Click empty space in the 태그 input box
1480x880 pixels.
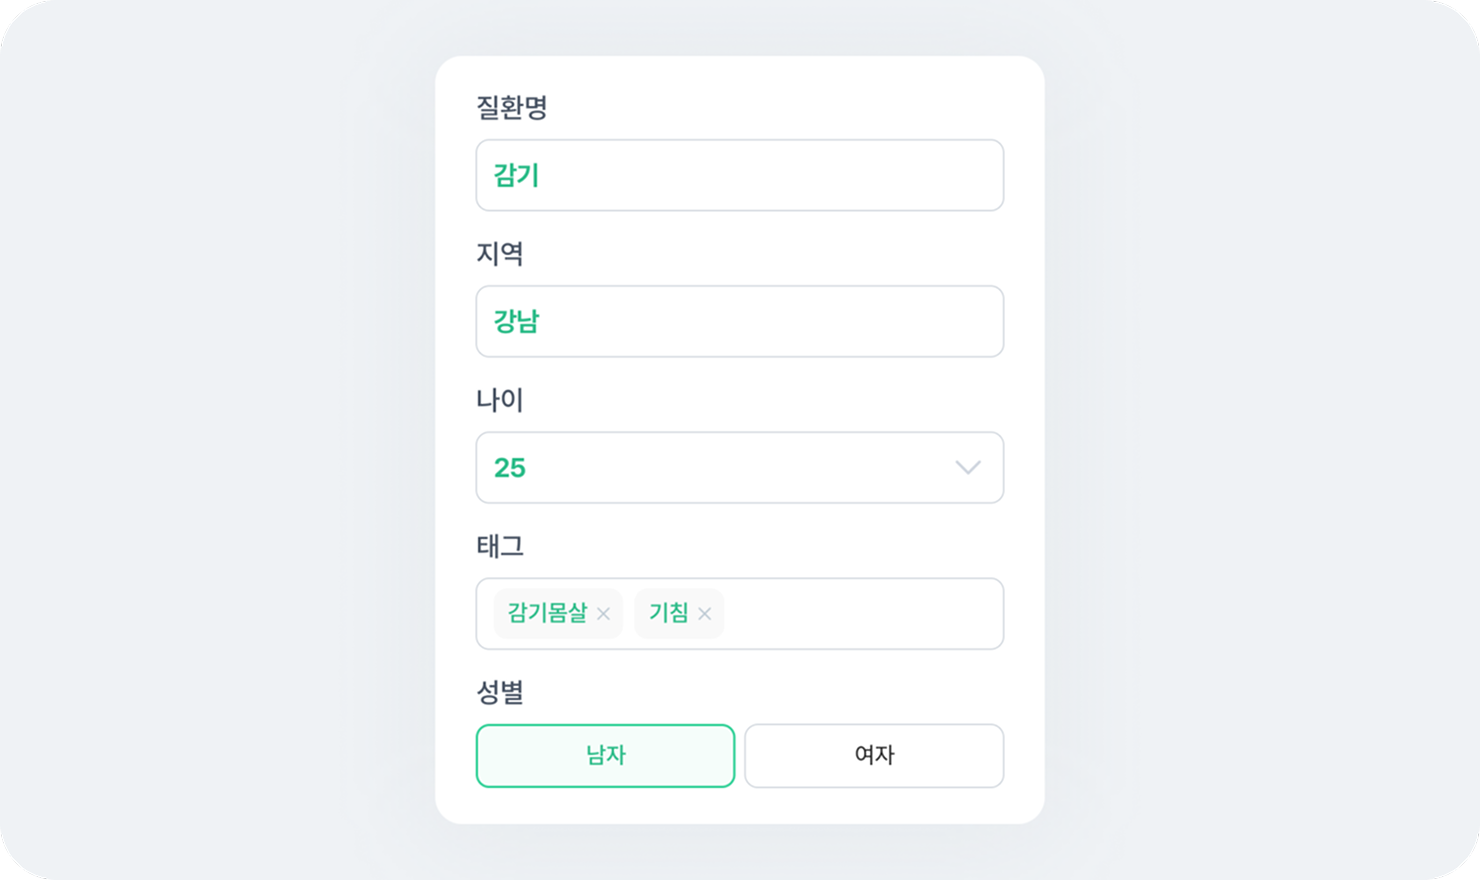click(860, 613)
